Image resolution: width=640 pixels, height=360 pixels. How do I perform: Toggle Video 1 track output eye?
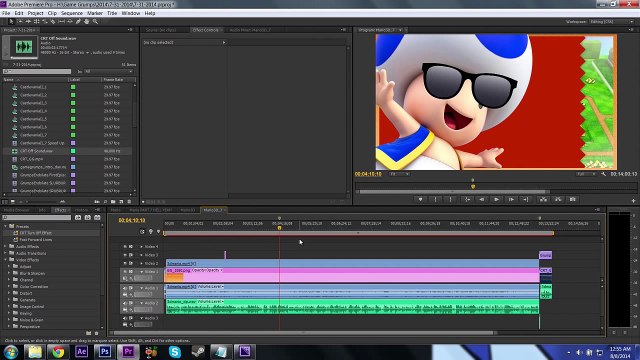pyautogui.click(x=125, y=271)
